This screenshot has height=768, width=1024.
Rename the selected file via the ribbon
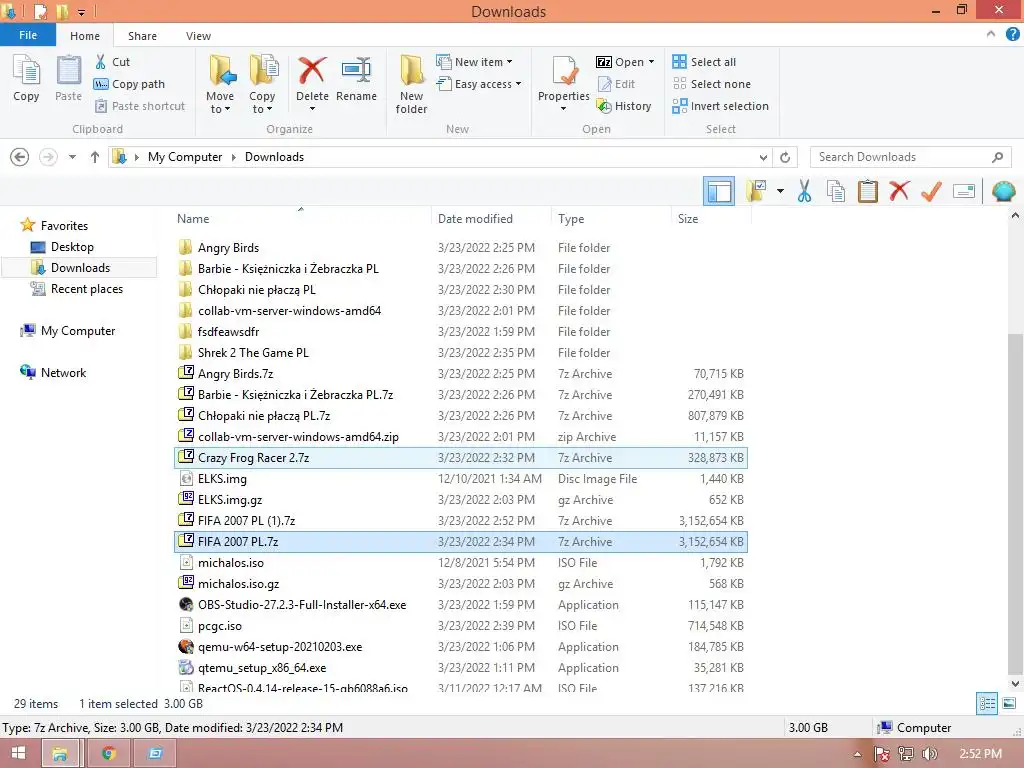(x=356, y=78)
